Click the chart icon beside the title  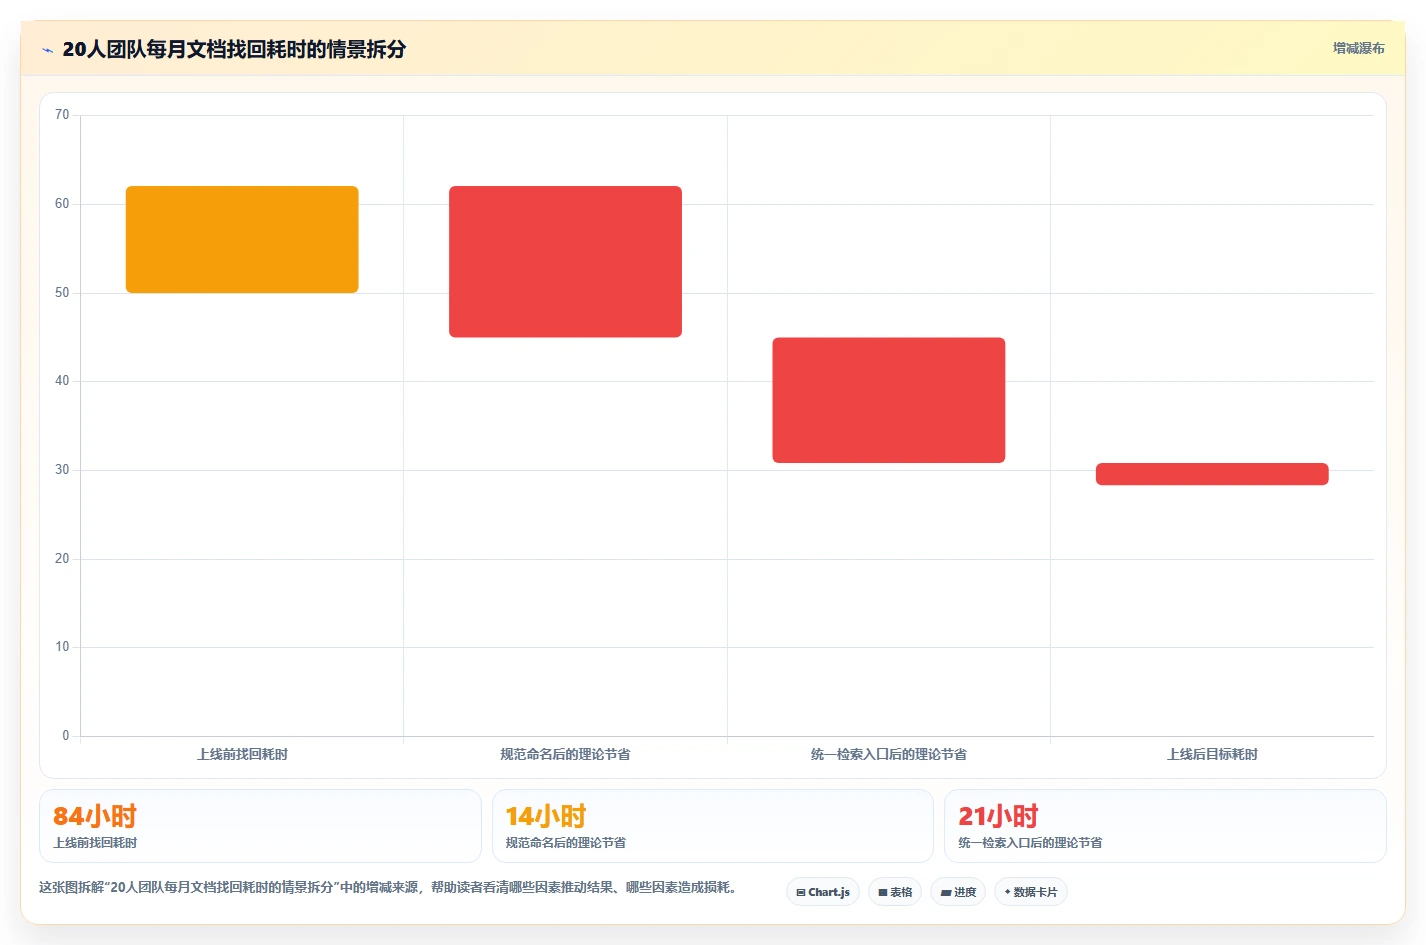click(x=47, y=50)
